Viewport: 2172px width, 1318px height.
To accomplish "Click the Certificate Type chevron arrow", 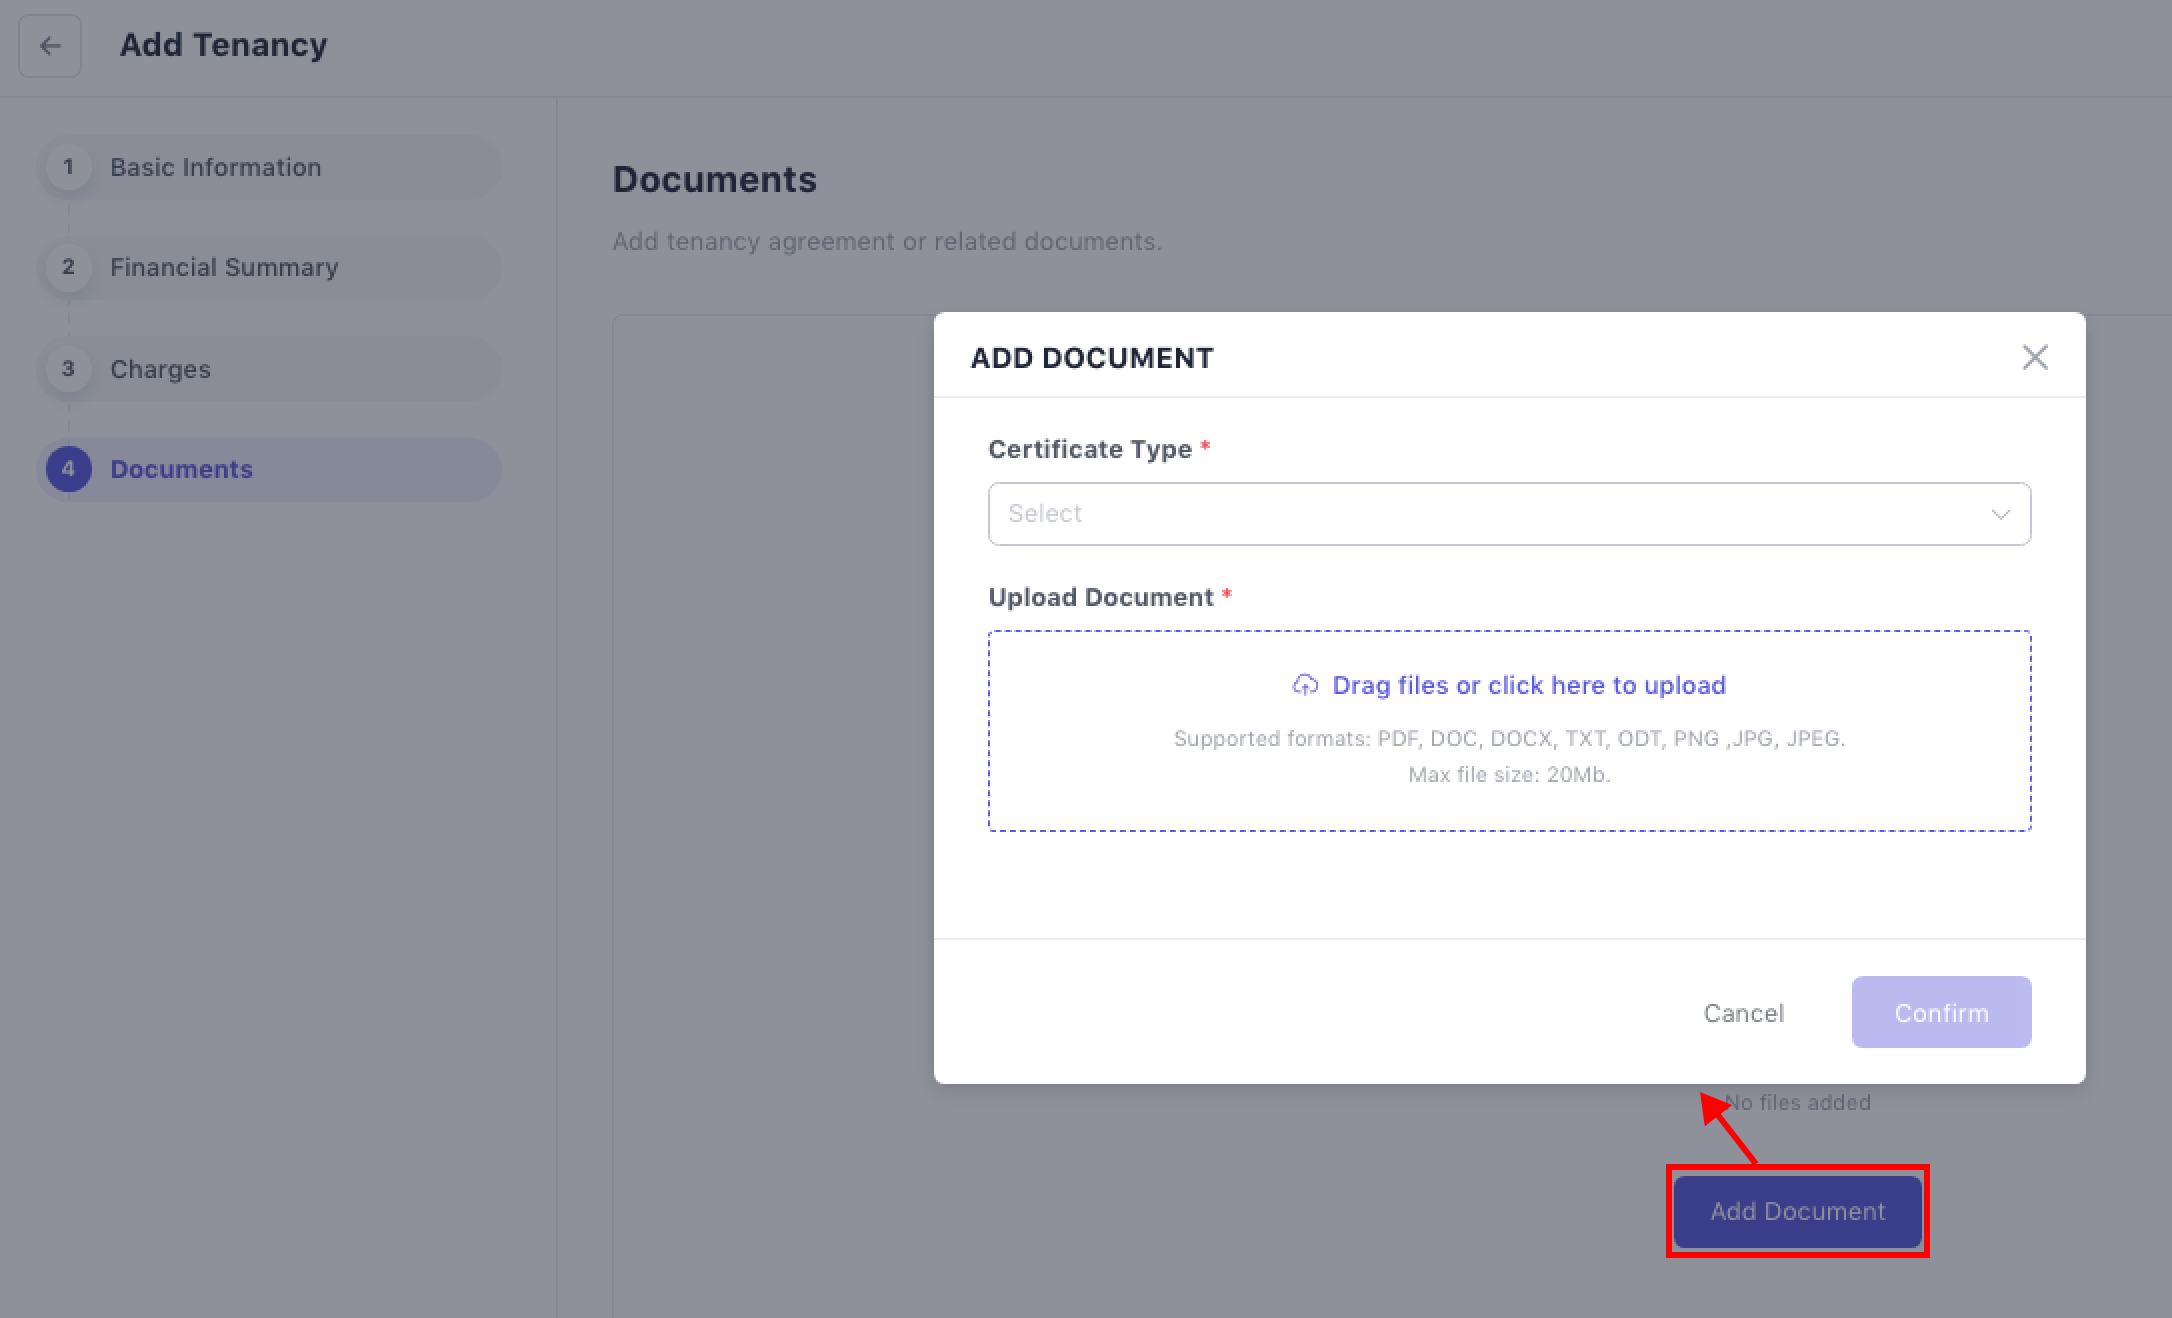I will [x=2000, y=514].
